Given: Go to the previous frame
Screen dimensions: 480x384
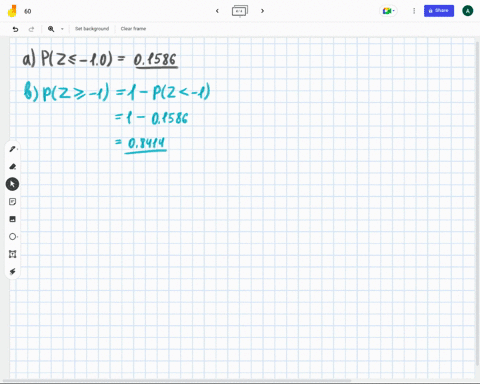Looking at the screenshot, I should pos(217,11).
